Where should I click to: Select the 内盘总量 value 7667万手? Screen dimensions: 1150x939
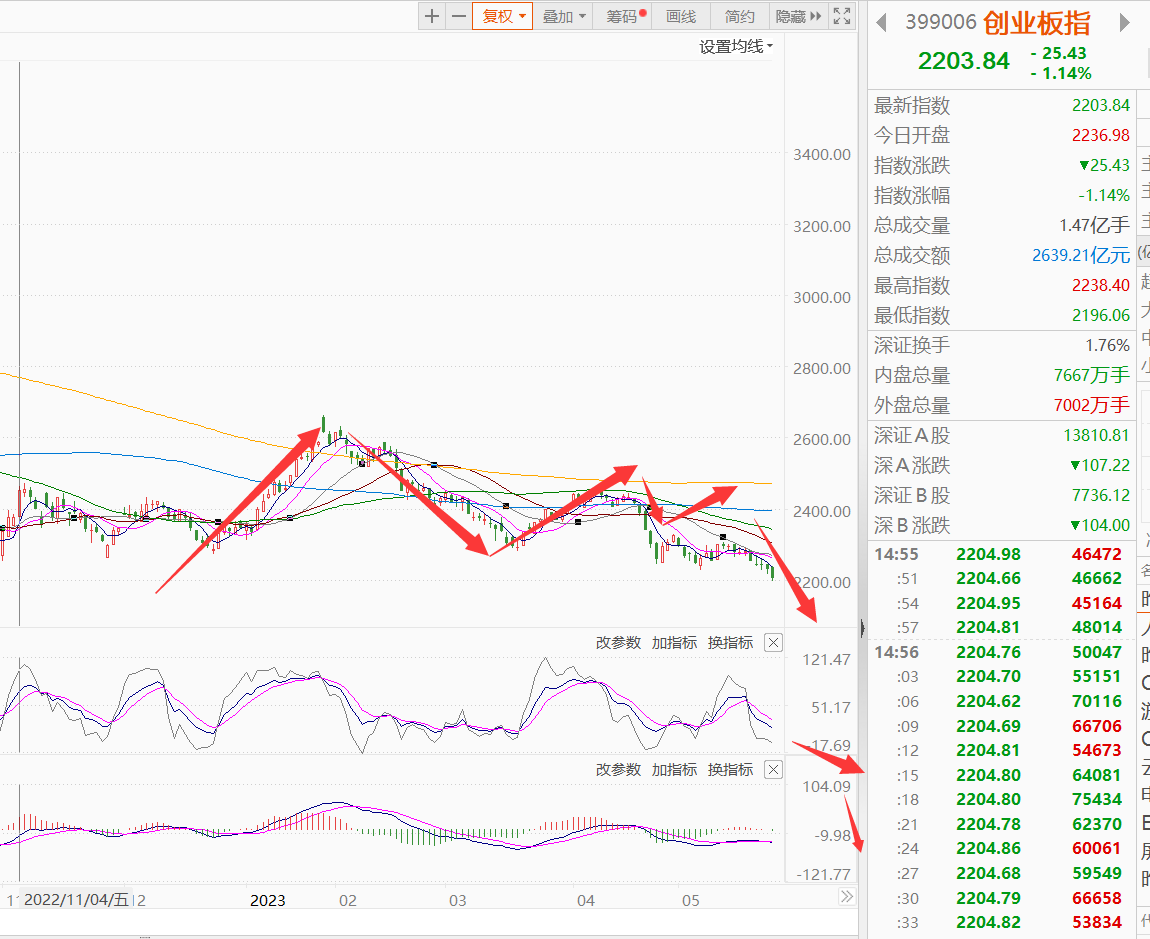tap(1092, 375)
